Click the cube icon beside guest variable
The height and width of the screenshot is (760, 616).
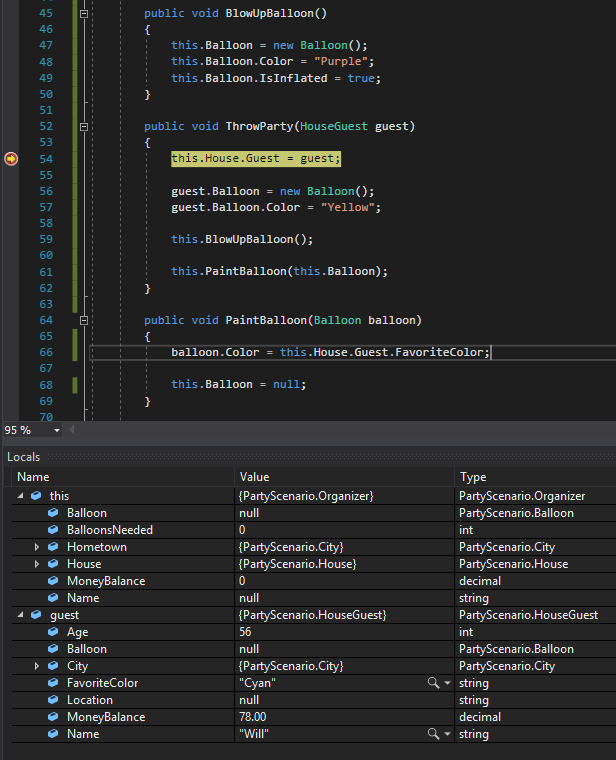[37, 615]
